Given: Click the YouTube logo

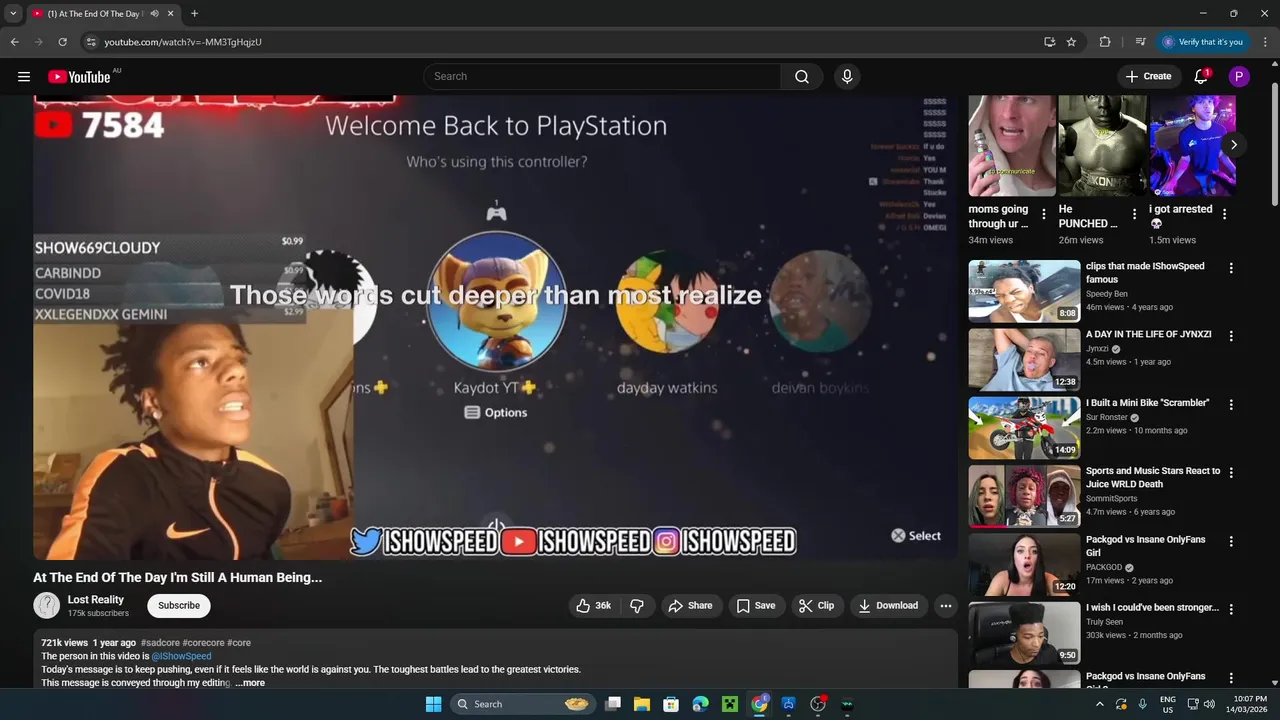Looking at the screenshot, I should point(79,77).
